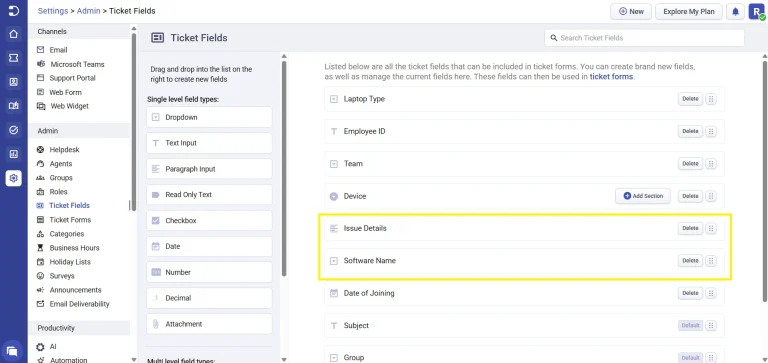Open the Contacts icon in left rail

14,82
